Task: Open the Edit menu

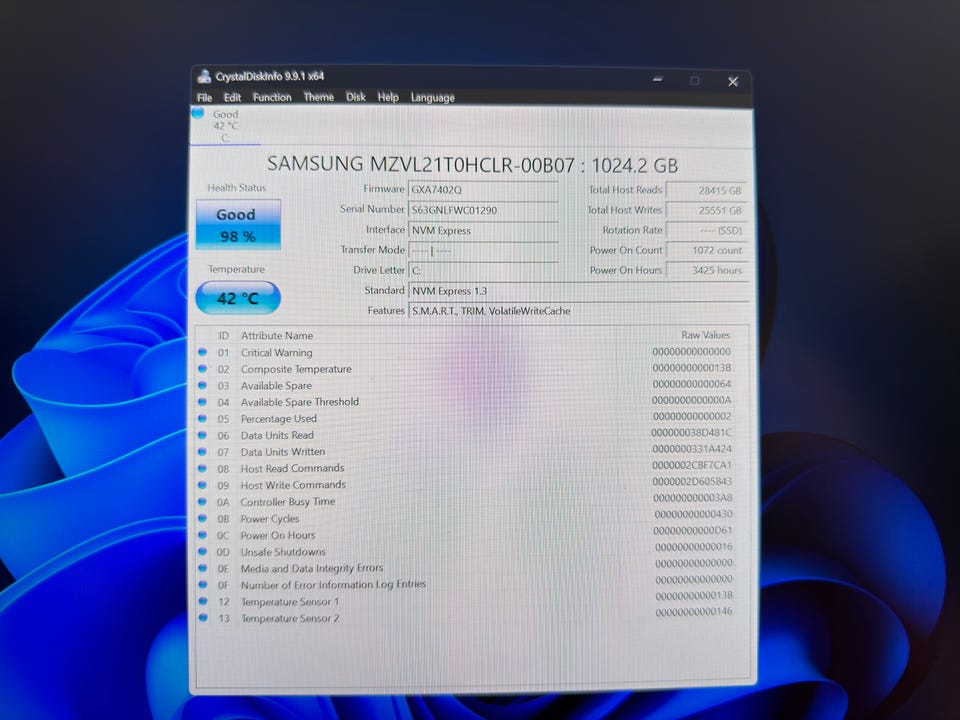Action: pos(232,97)
